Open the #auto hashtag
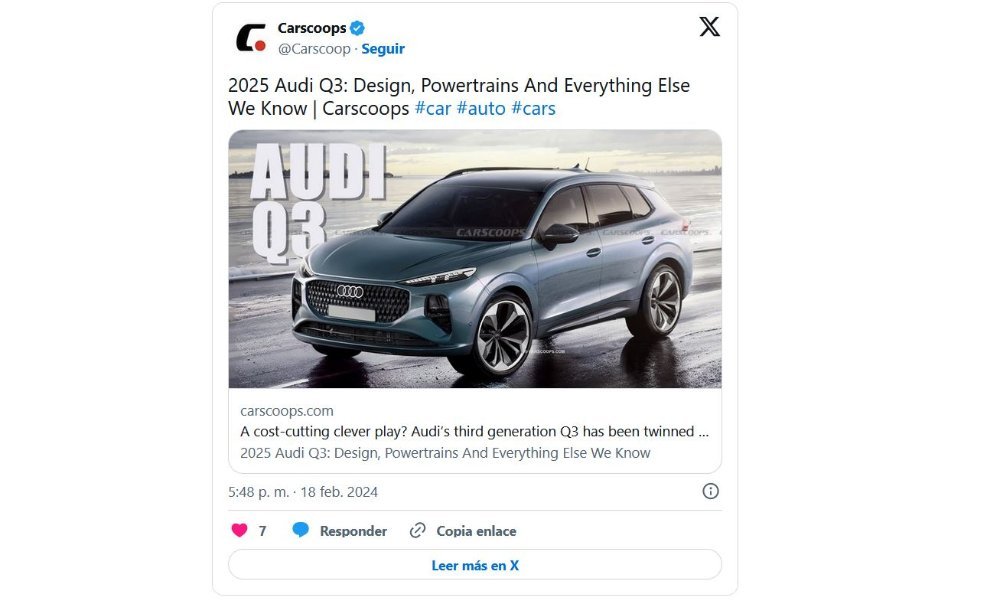 tap(481, 108)
